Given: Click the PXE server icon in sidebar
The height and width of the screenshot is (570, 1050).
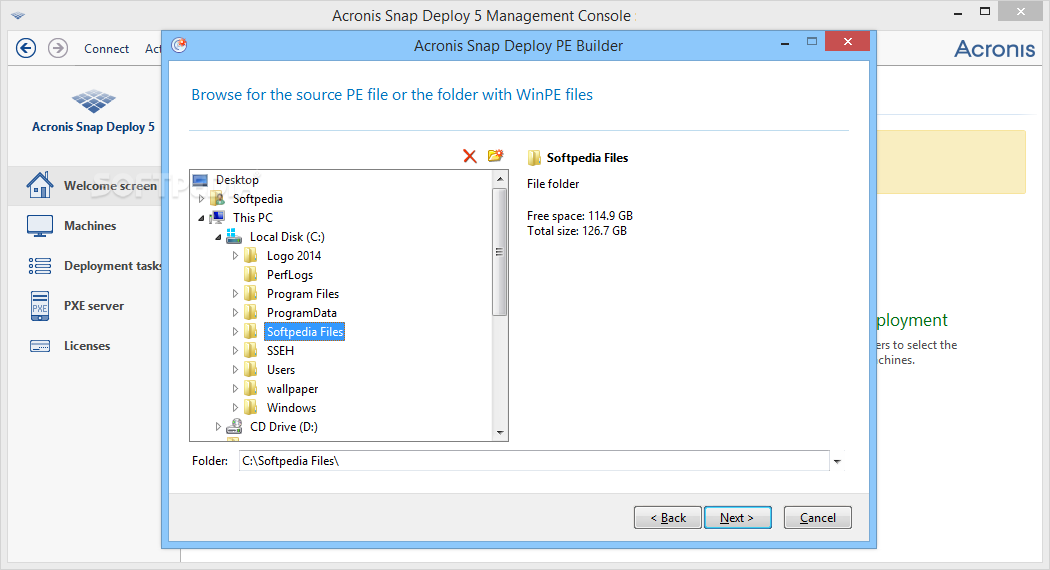Looking at the screenshot, I should point(40,306).
